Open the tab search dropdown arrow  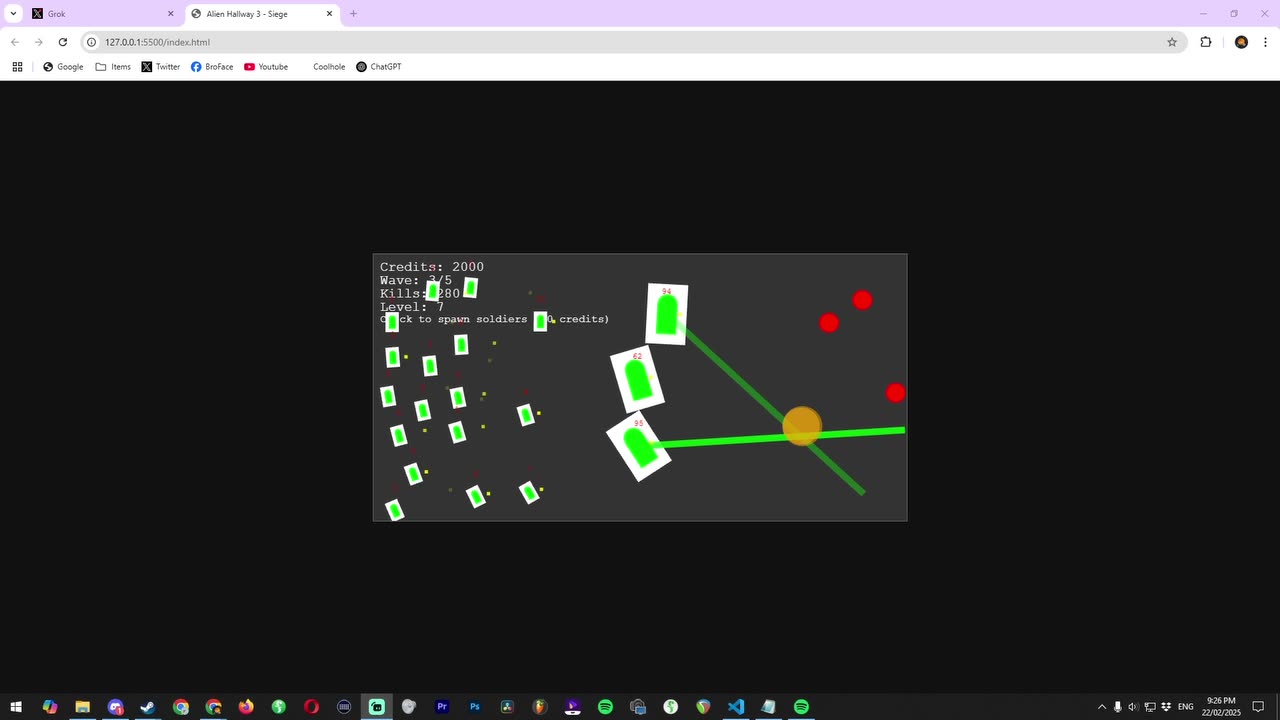point(13,14)
